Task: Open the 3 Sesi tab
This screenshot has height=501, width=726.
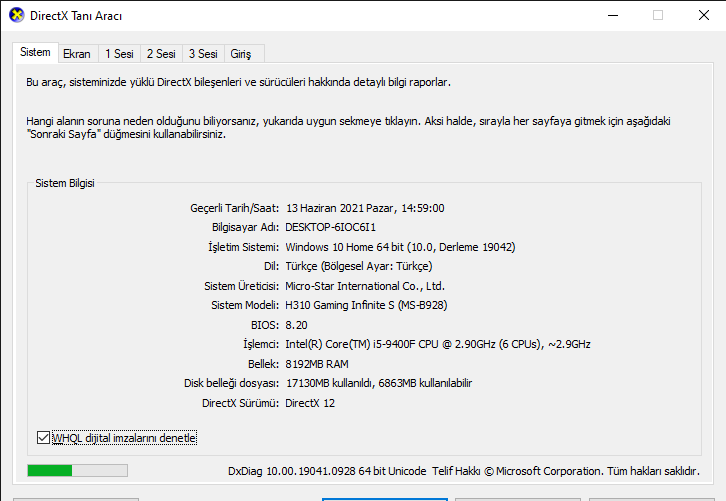Action: point(203,54)
